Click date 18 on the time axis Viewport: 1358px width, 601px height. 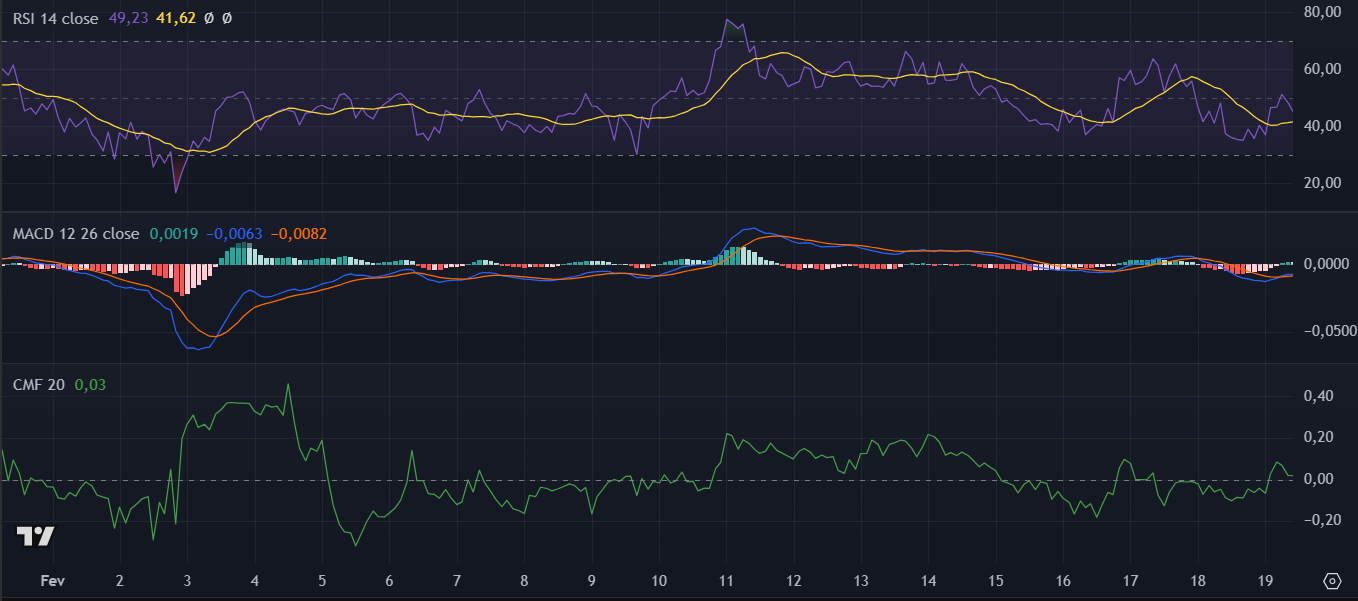point(1198,580)
